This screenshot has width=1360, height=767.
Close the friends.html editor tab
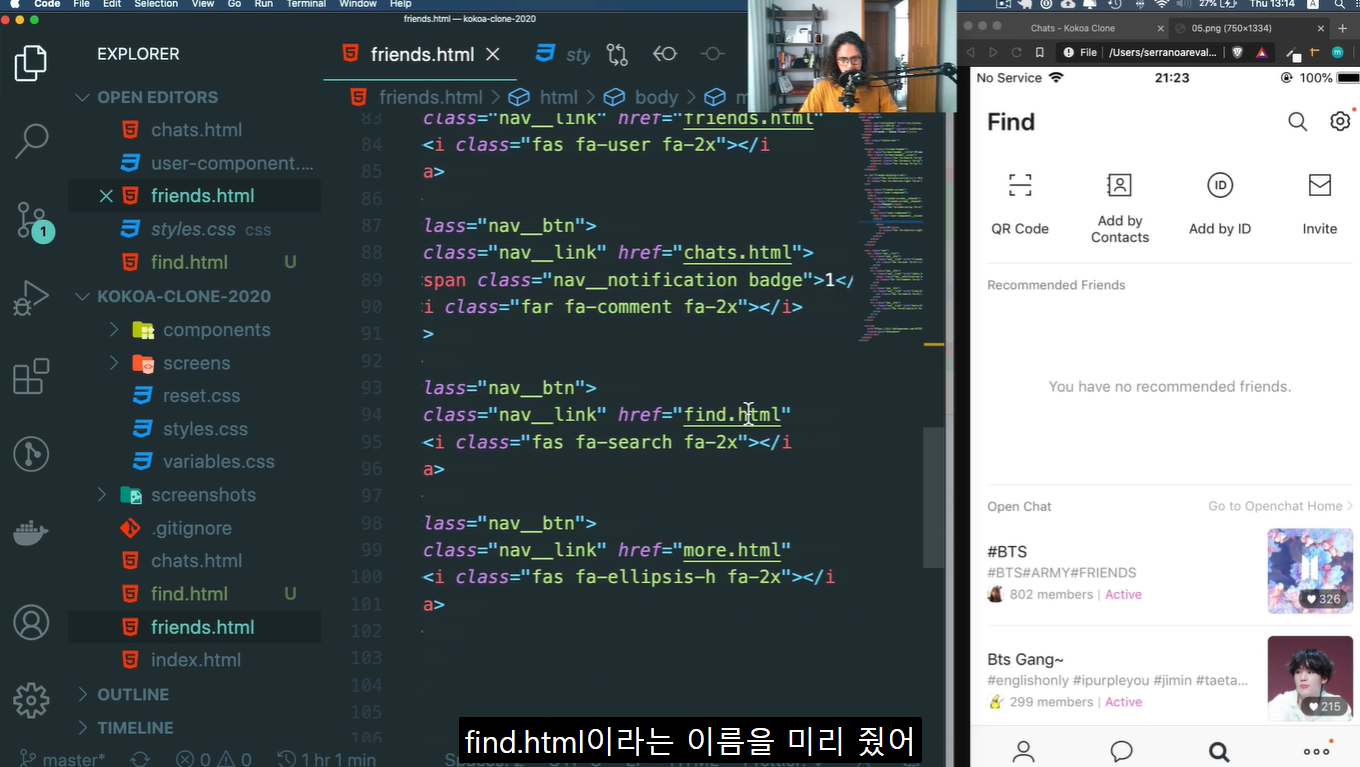(x=492, y=54)
